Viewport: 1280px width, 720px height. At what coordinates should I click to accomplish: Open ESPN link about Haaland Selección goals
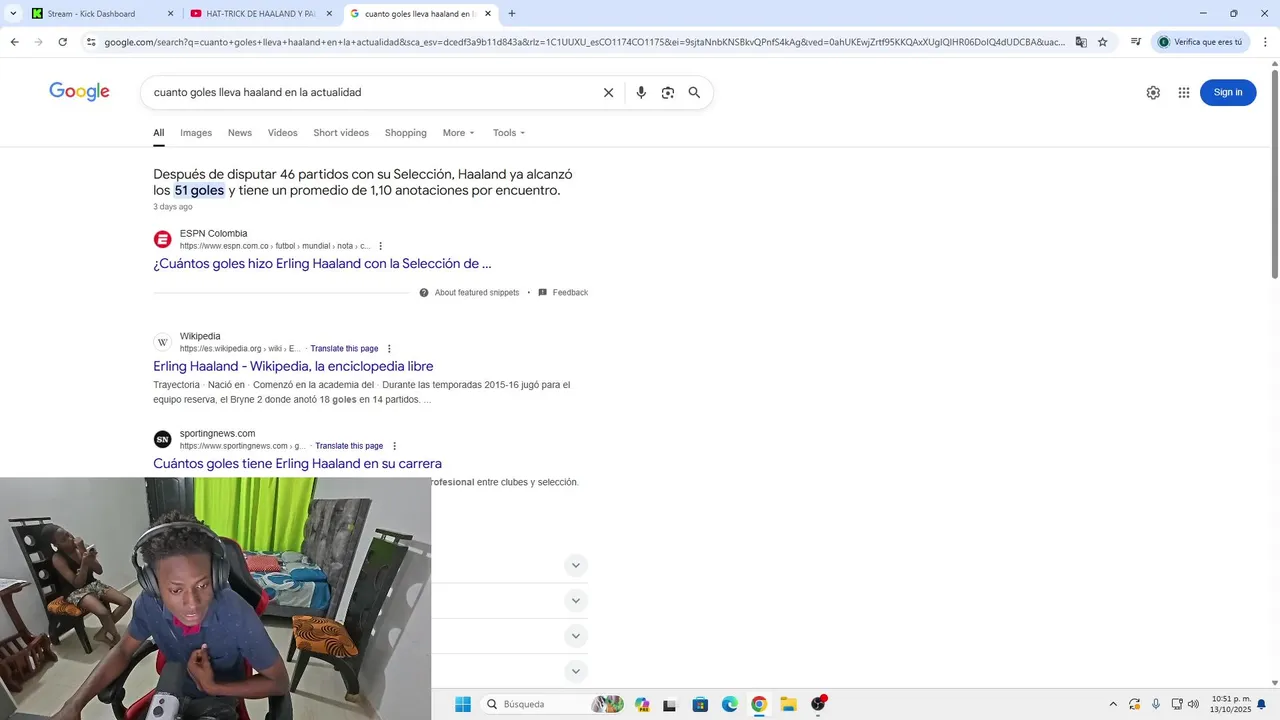(x=322, y=264)
